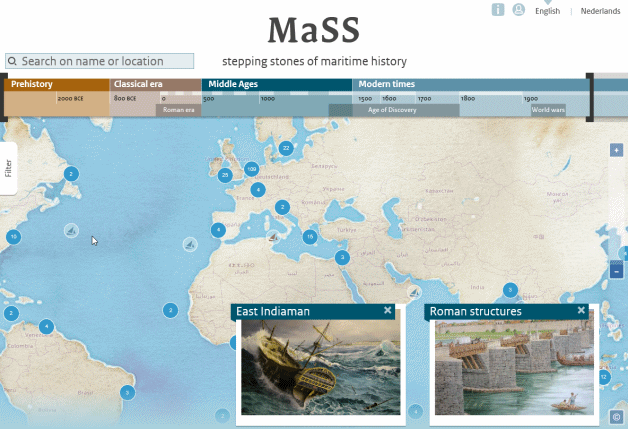Click the search on name or location field

100,61
